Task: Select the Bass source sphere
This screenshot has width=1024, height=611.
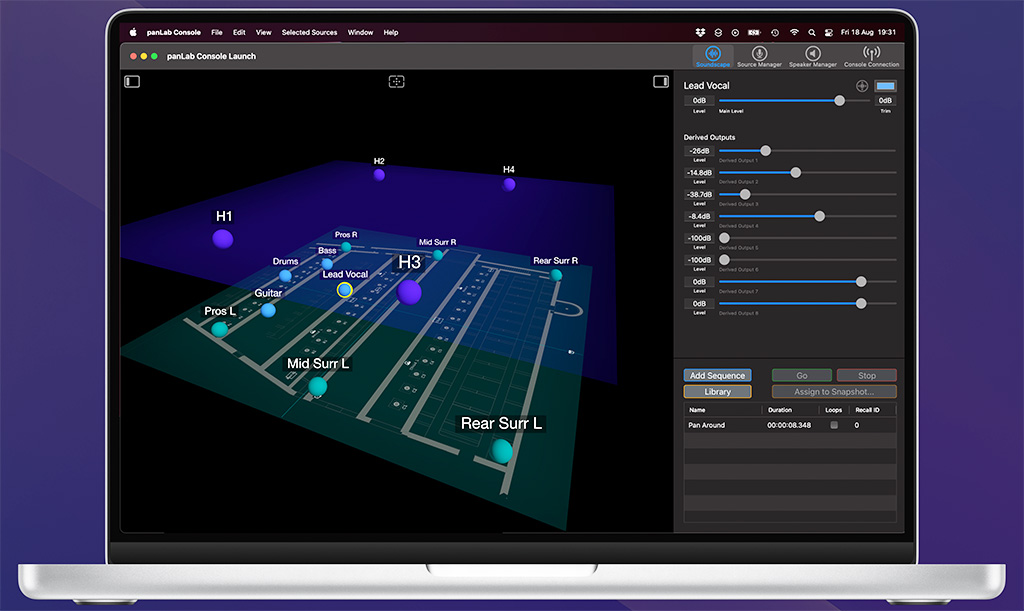Action: [327, 264]
